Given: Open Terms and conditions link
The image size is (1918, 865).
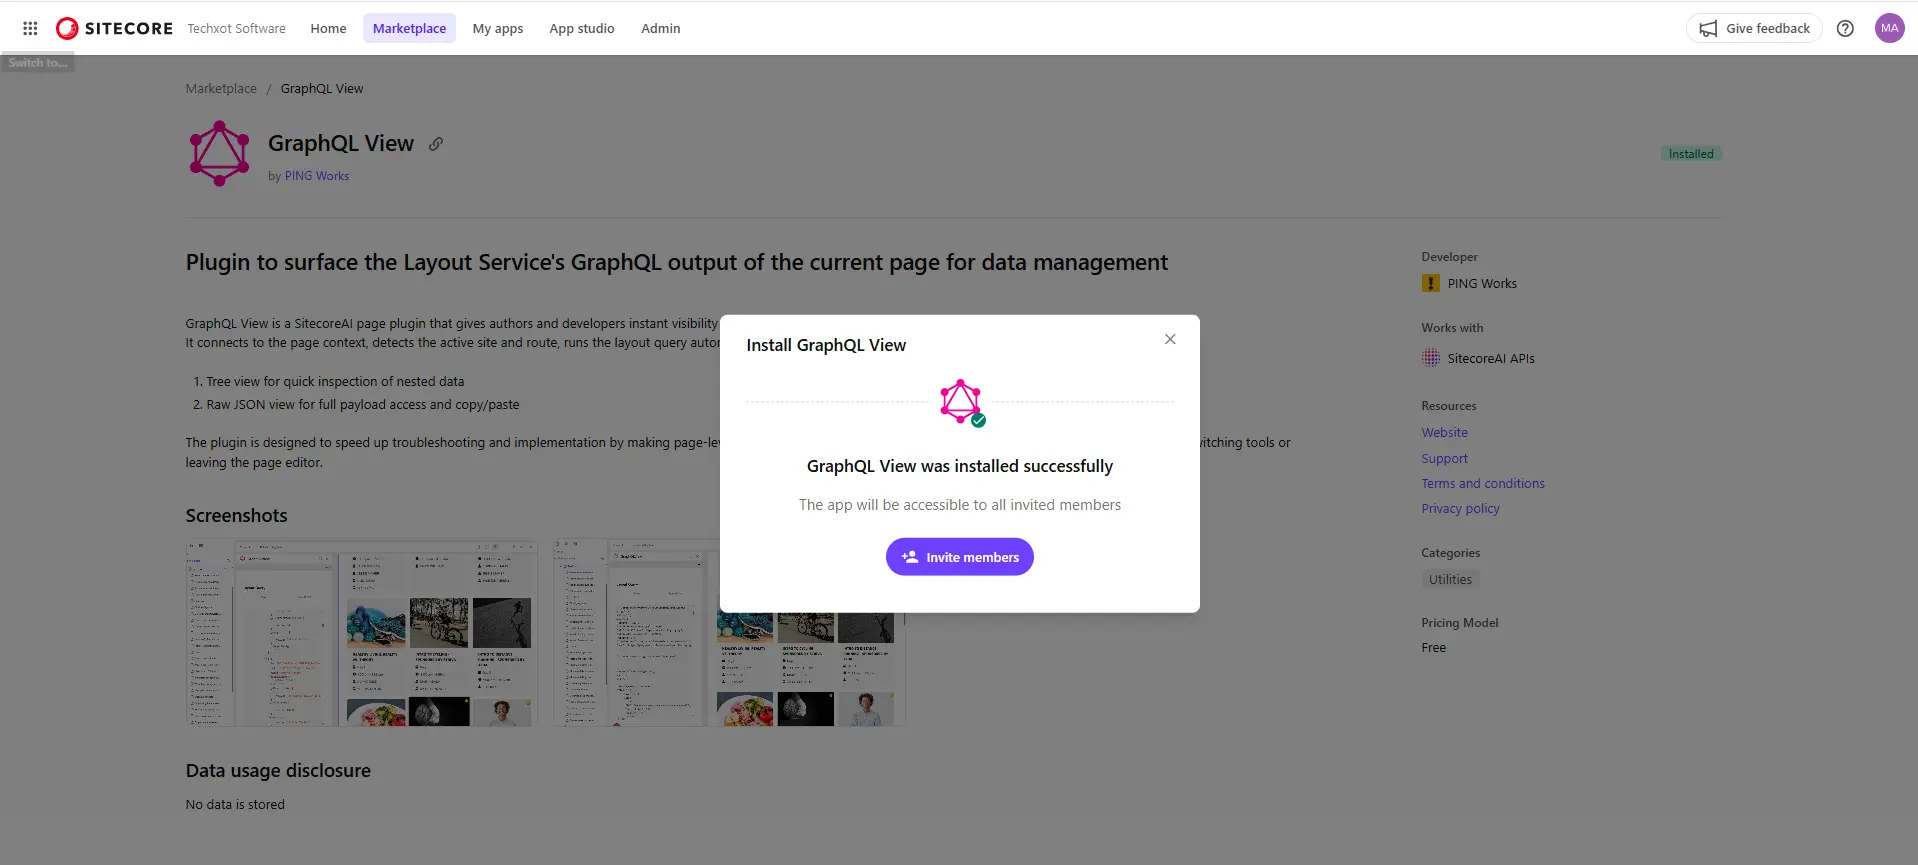Looking at the screenshot, I should point(1483,484).
